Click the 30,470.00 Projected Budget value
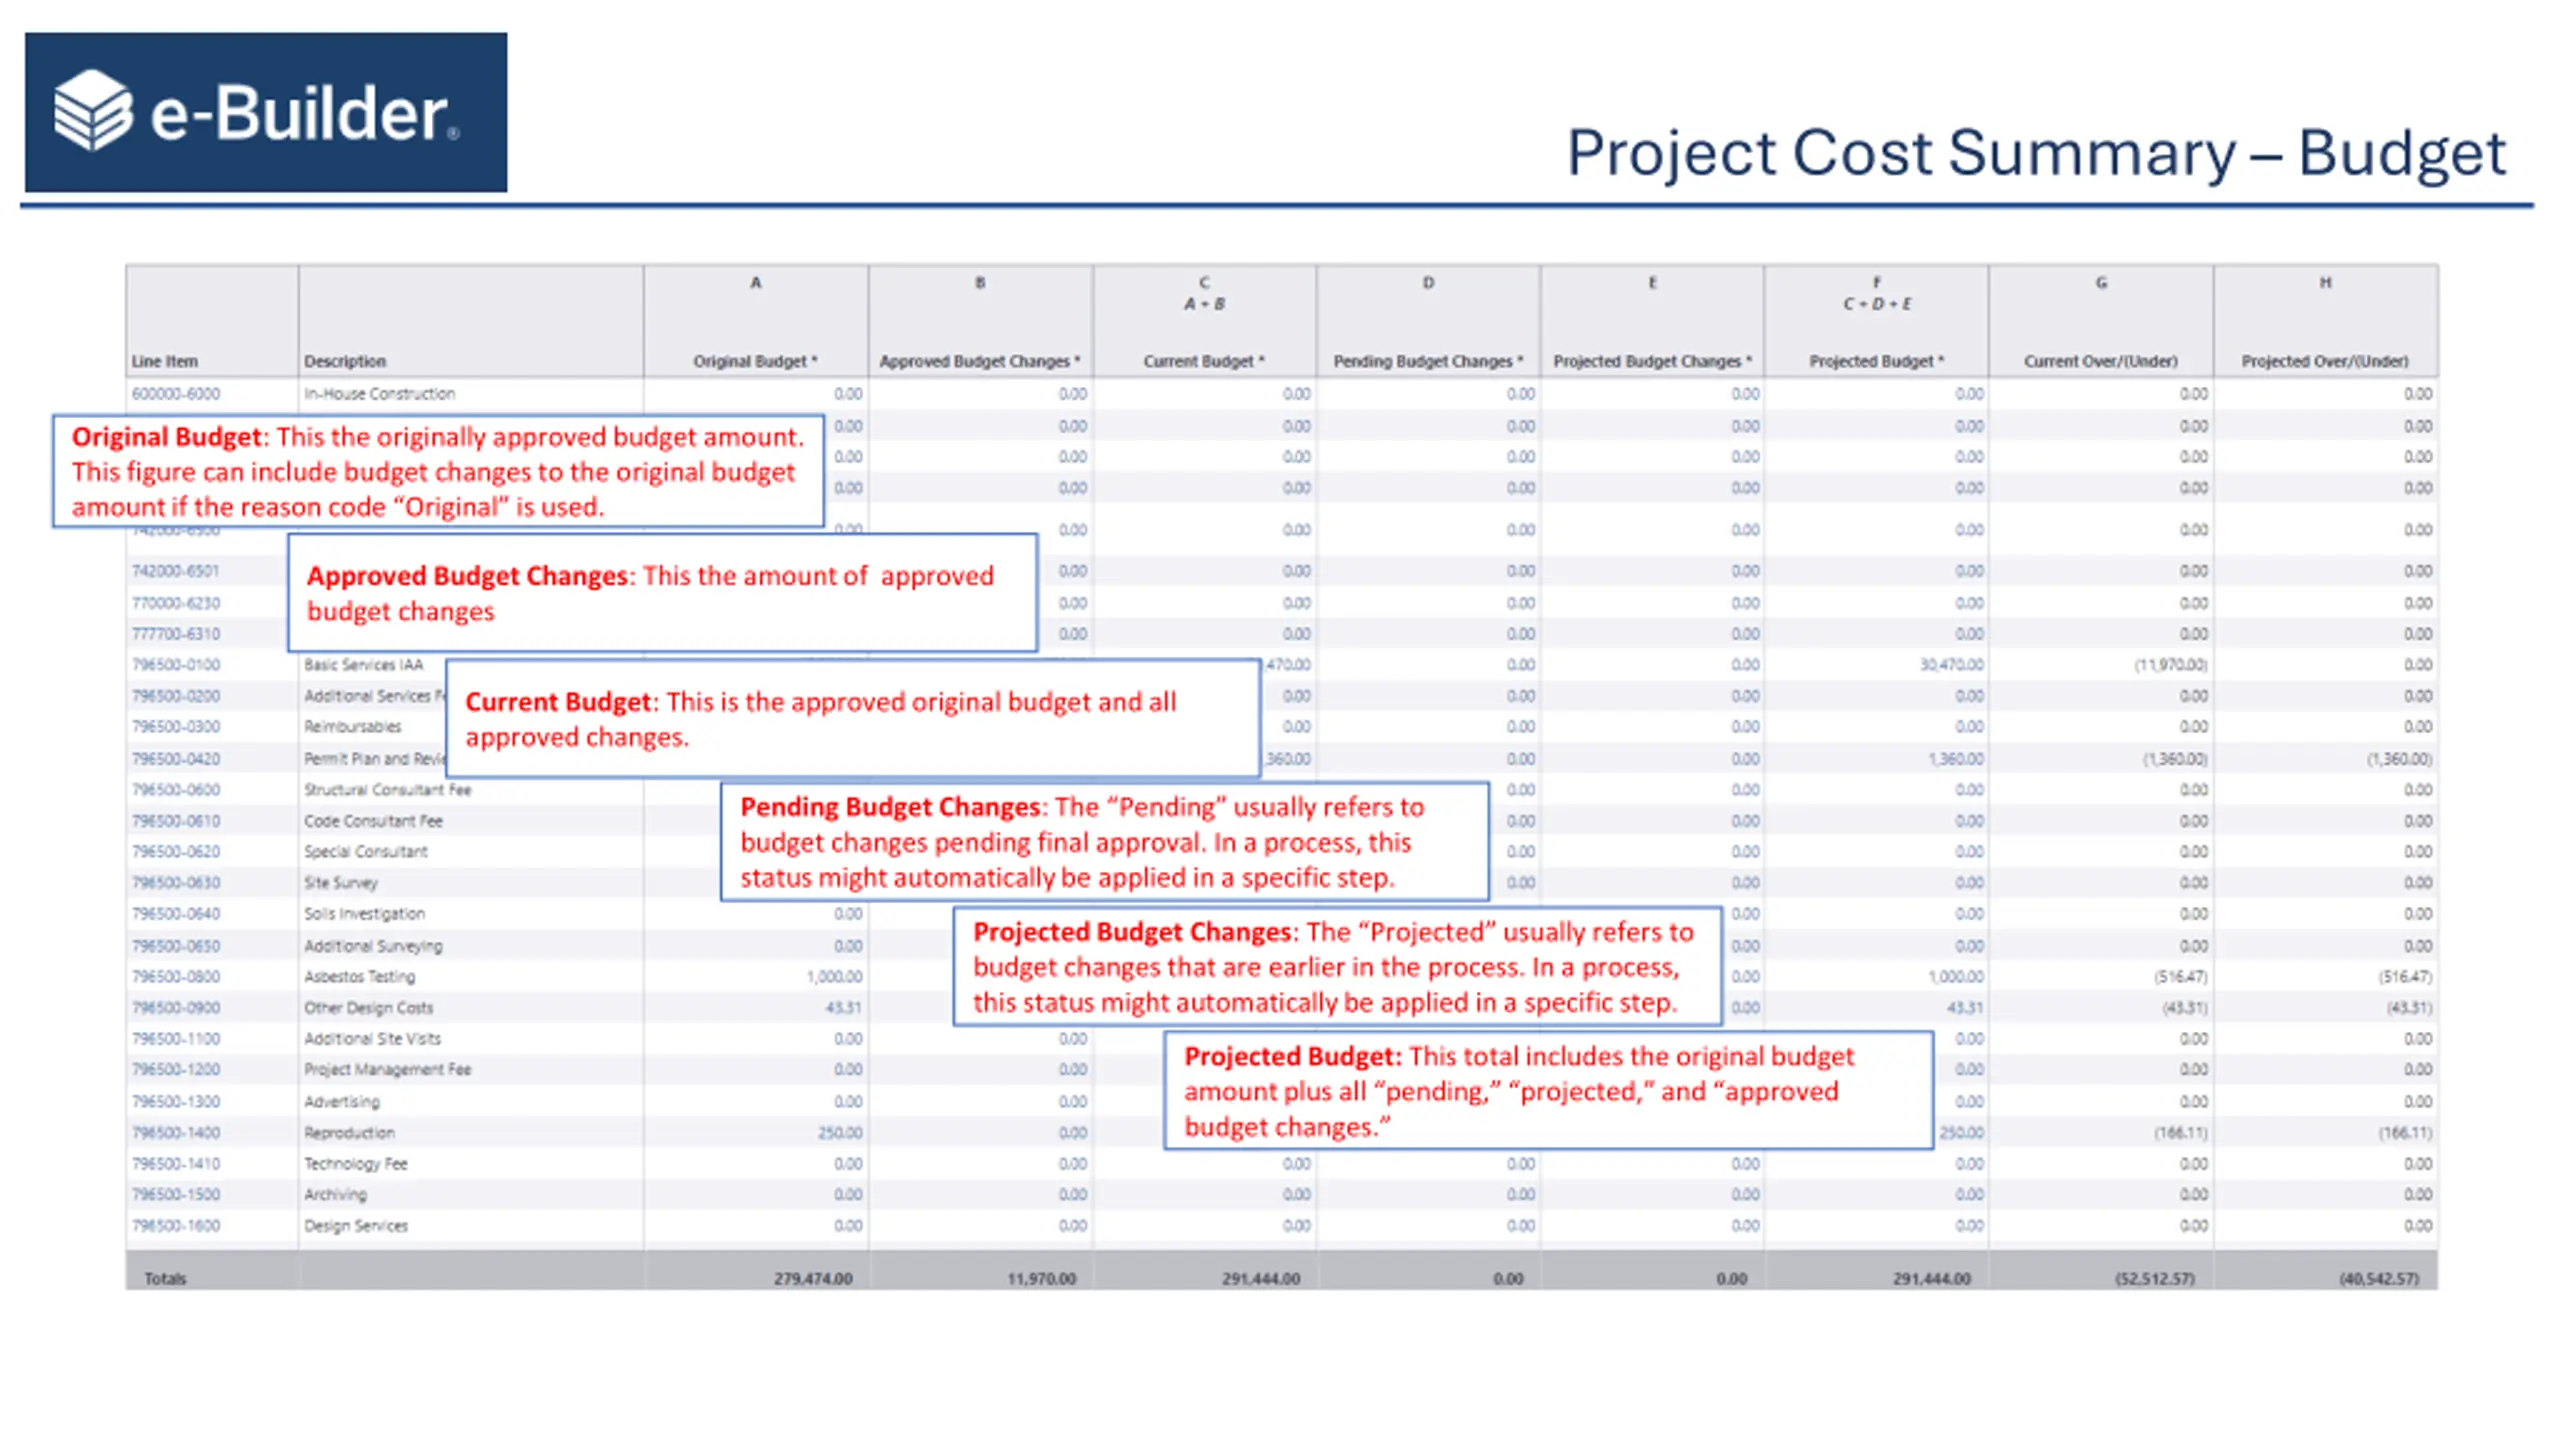The height and width of the screenshot is (1440, 2560). click(x=1951, y=665)
